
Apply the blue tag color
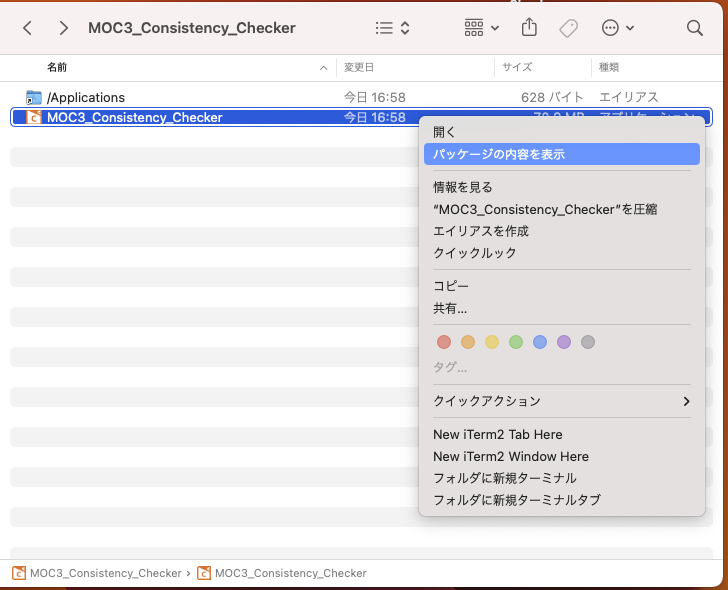tap(540, 342)
